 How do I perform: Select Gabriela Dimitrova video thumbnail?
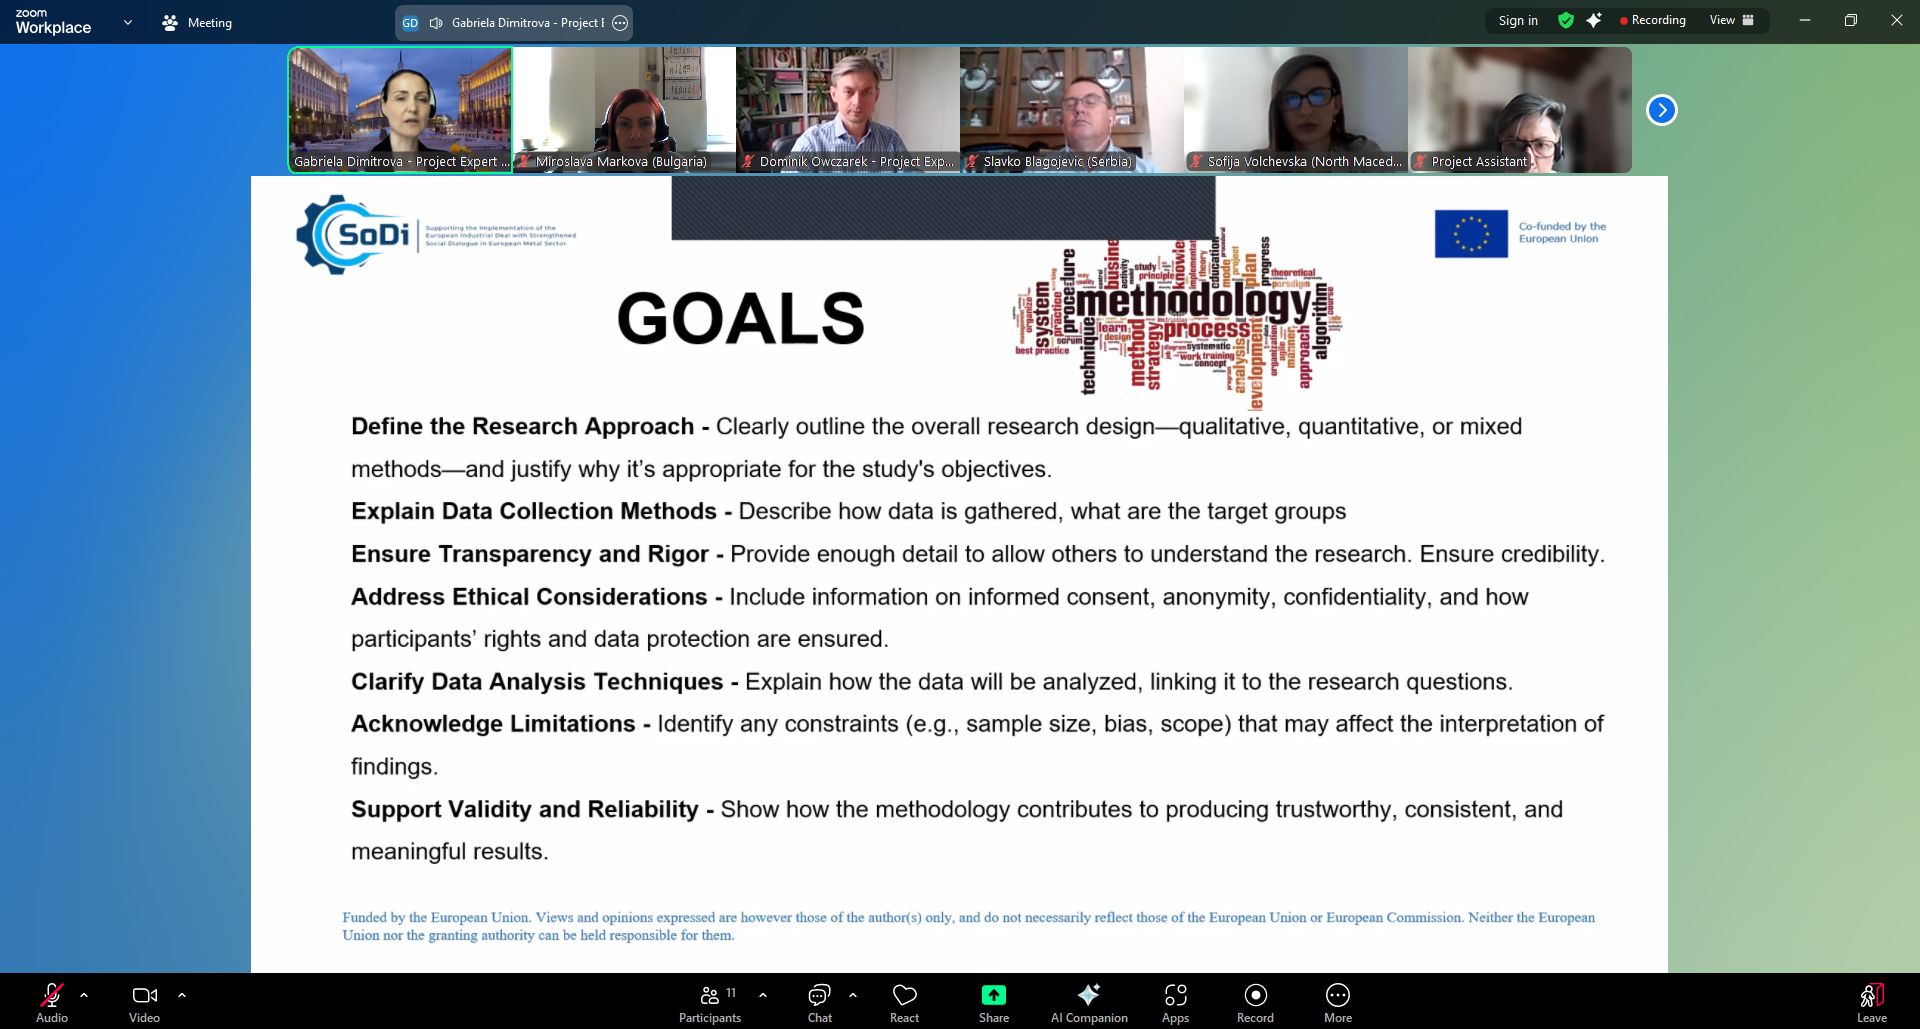pos(400,110)
